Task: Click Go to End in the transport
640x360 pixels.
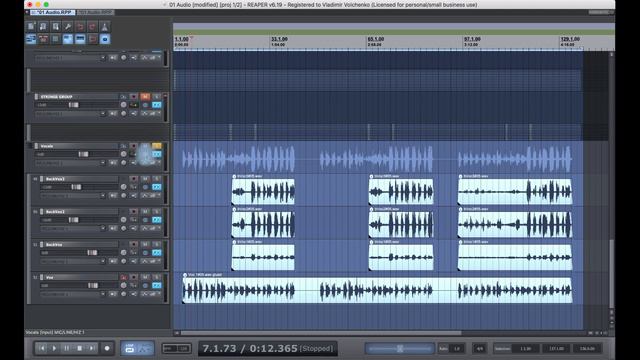Action: click(92, 348)
